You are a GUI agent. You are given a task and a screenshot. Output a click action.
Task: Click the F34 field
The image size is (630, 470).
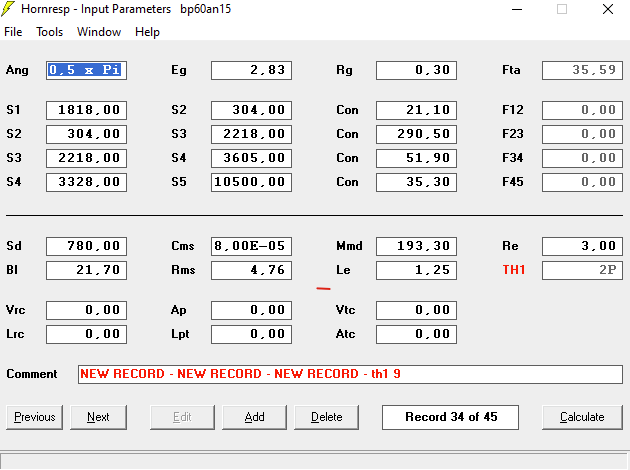(582, 158)
